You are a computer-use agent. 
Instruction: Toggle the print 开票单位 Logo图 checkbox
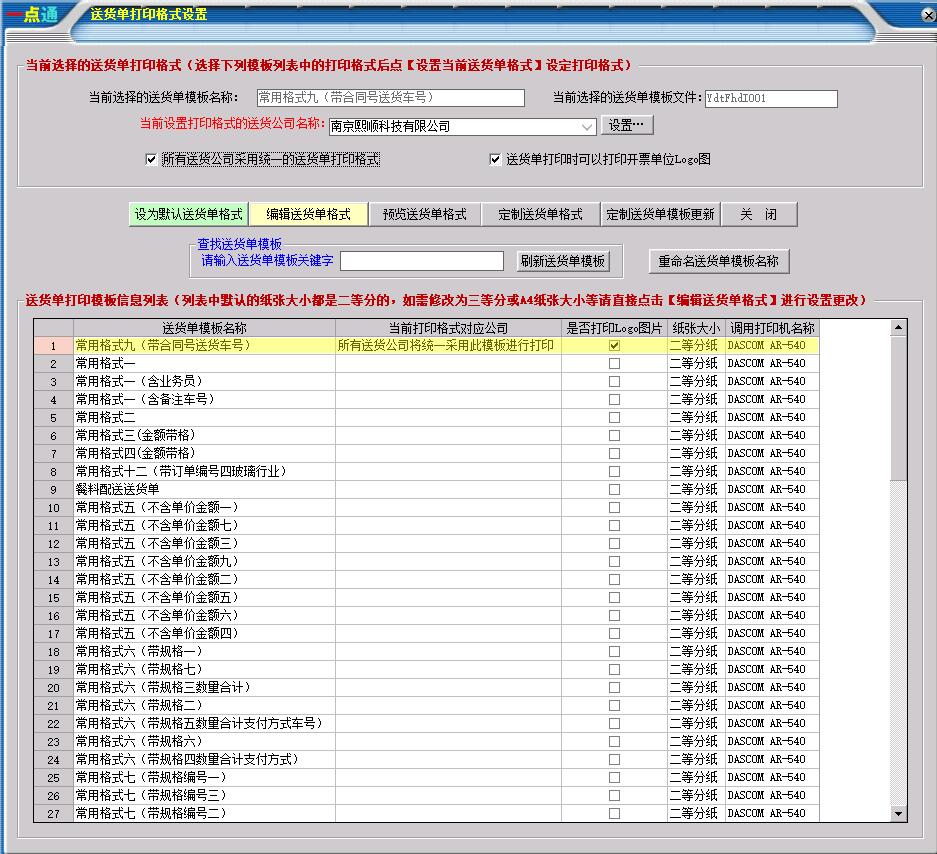pos(495,159)
